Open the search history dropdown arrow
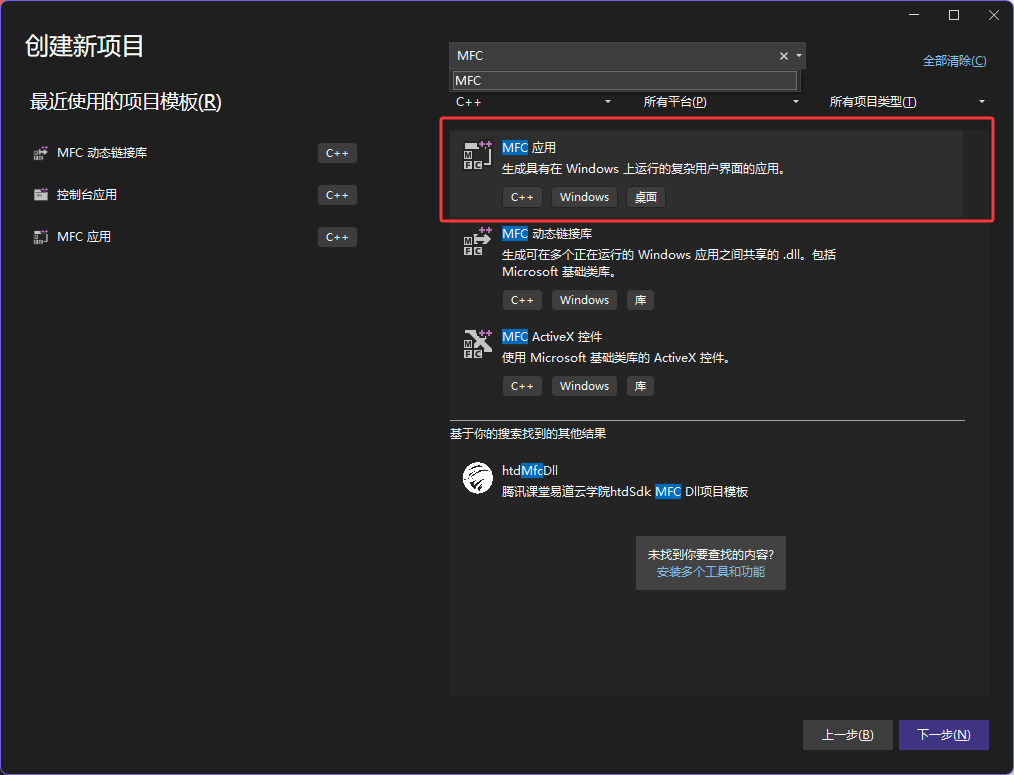Viewport: 1014px width, 775px height. [799, 56]
